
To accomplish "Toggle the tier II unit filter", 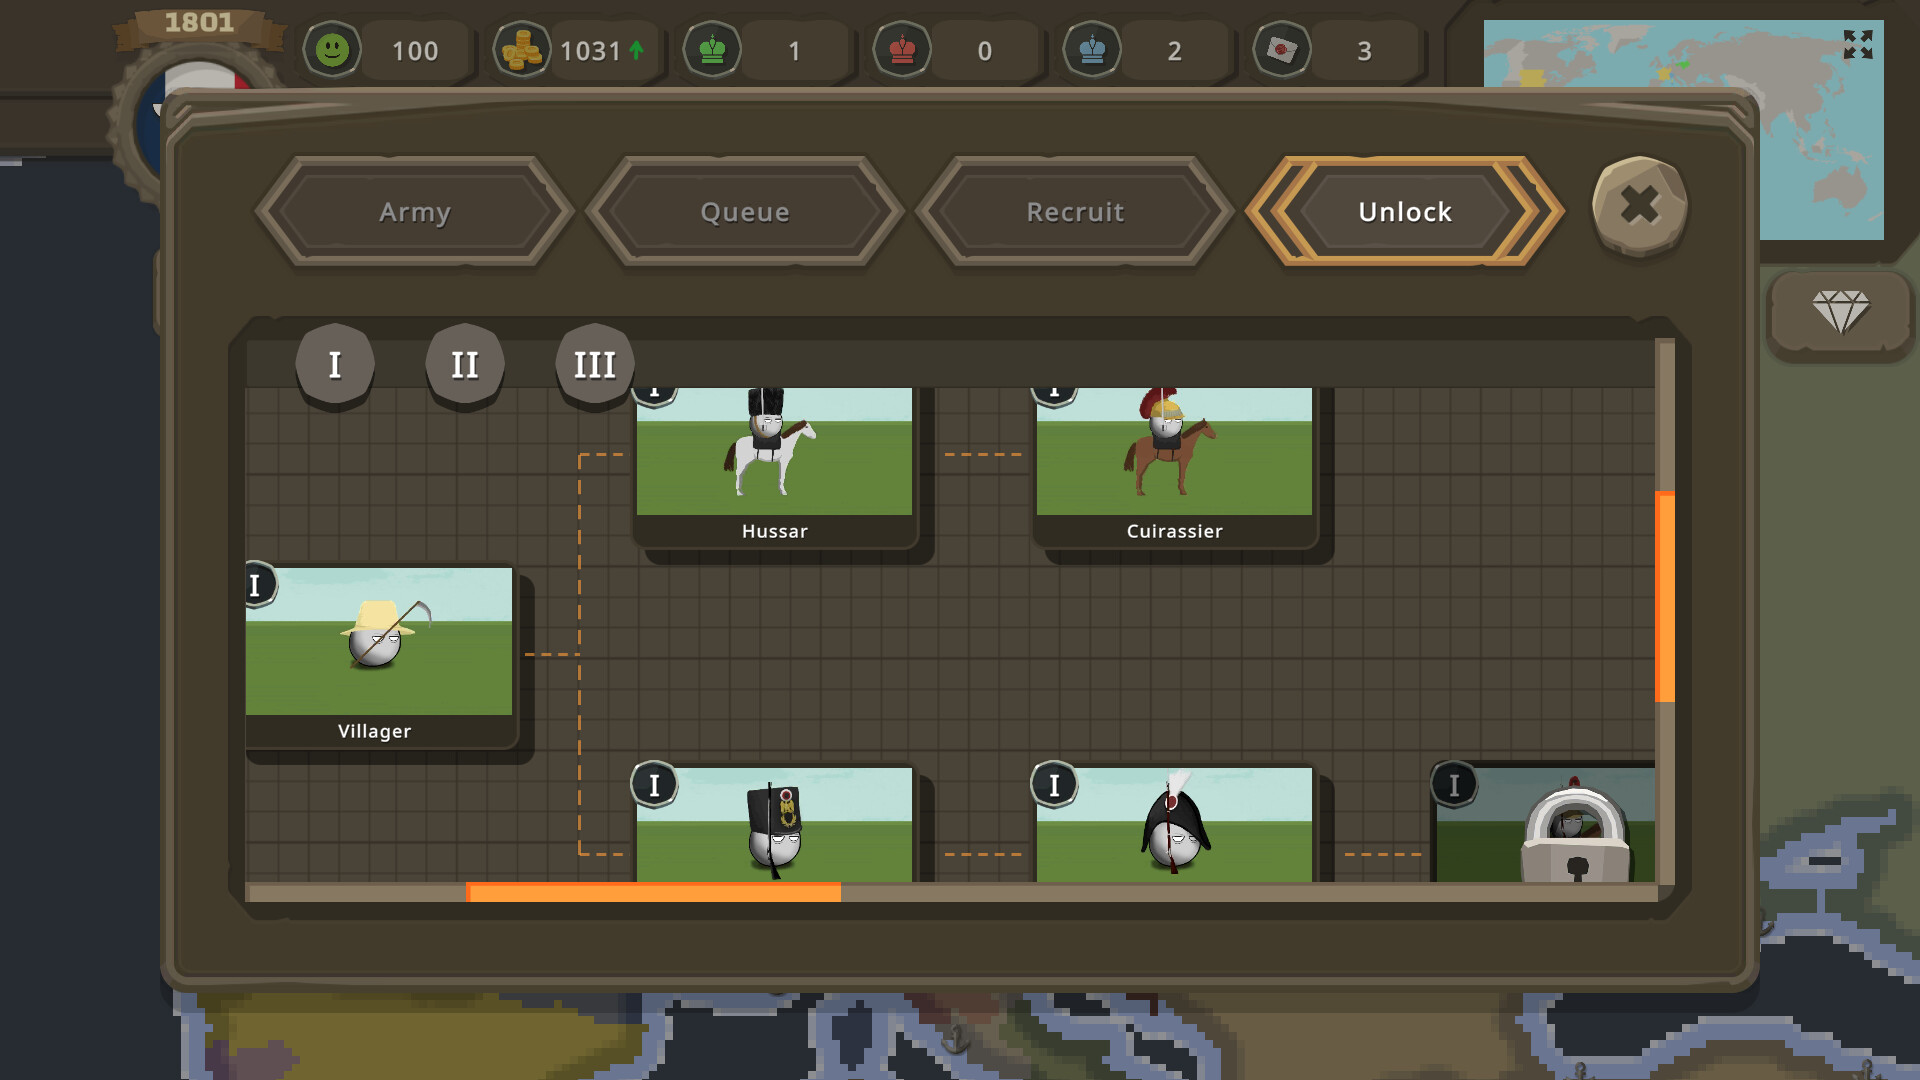I will (464, 364).
